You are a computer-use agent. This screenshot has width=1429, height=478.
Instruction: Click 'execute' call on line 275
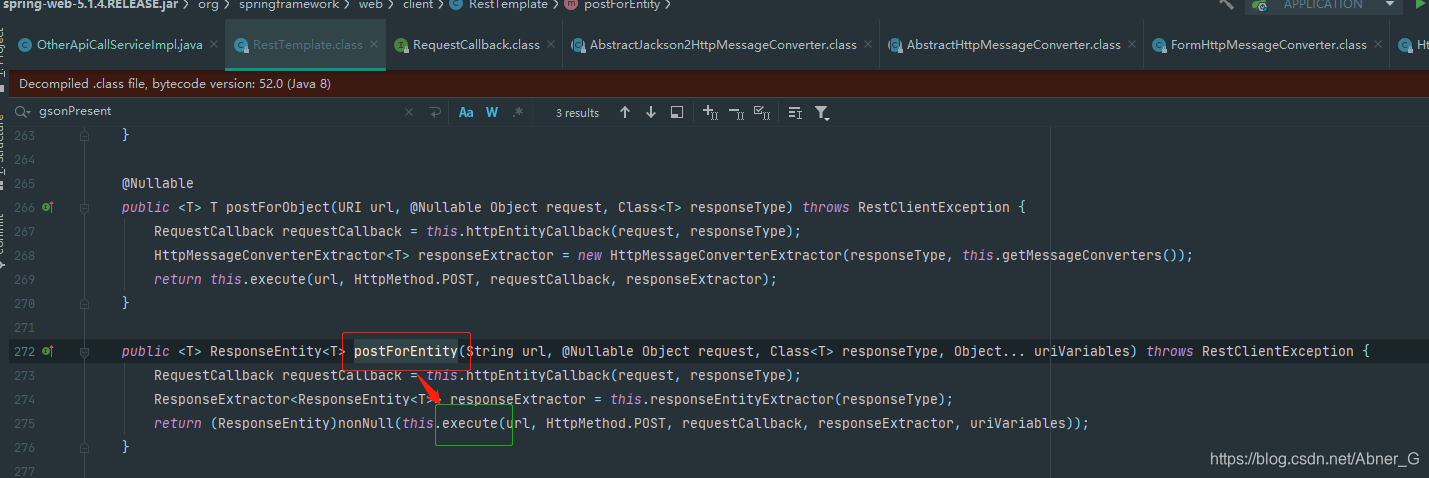(470, 424)
